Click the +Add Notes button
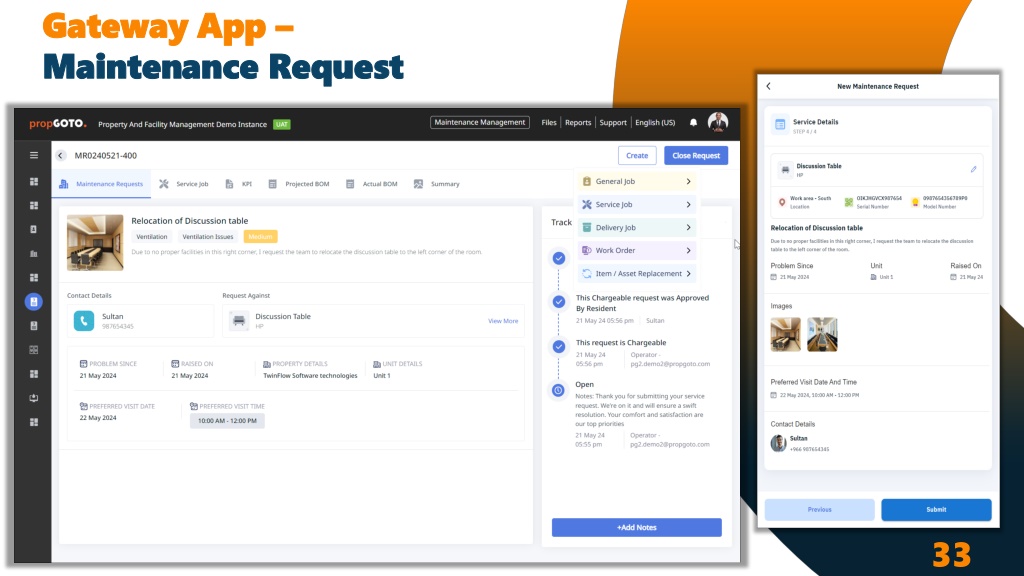Image resolution: width=1024 pixels, height=576 pixels. [637, 528]
